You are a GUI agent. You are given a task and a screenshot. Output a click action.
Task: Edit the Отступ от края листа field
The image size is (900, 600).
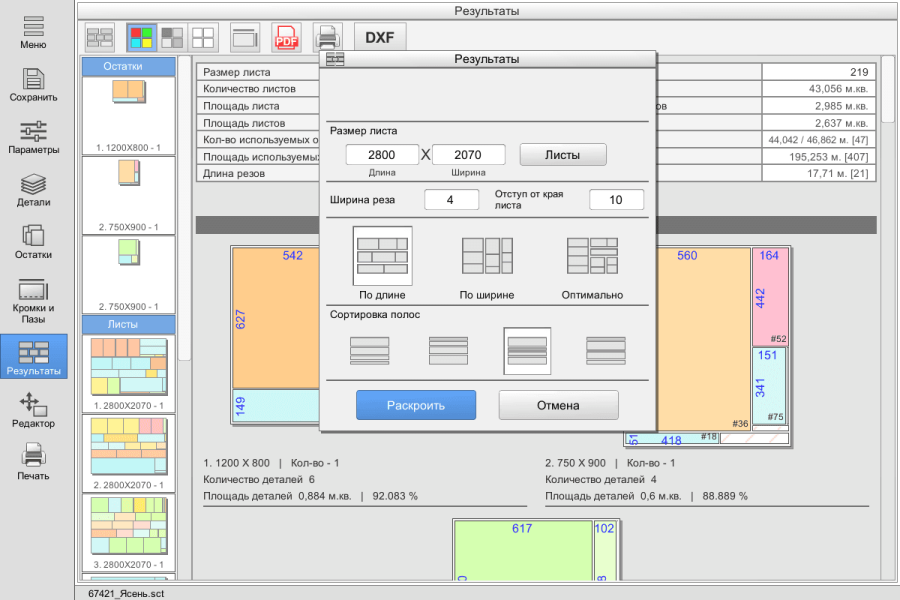[x=616, y=200]
